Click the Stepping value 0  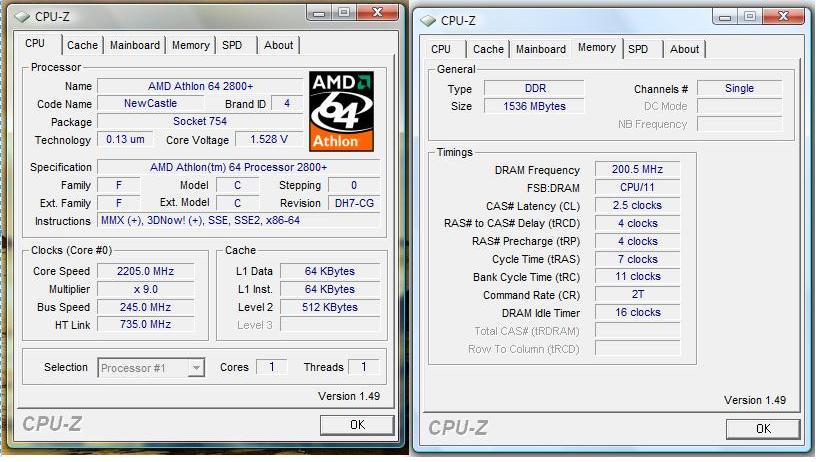[x=354, y=185]
